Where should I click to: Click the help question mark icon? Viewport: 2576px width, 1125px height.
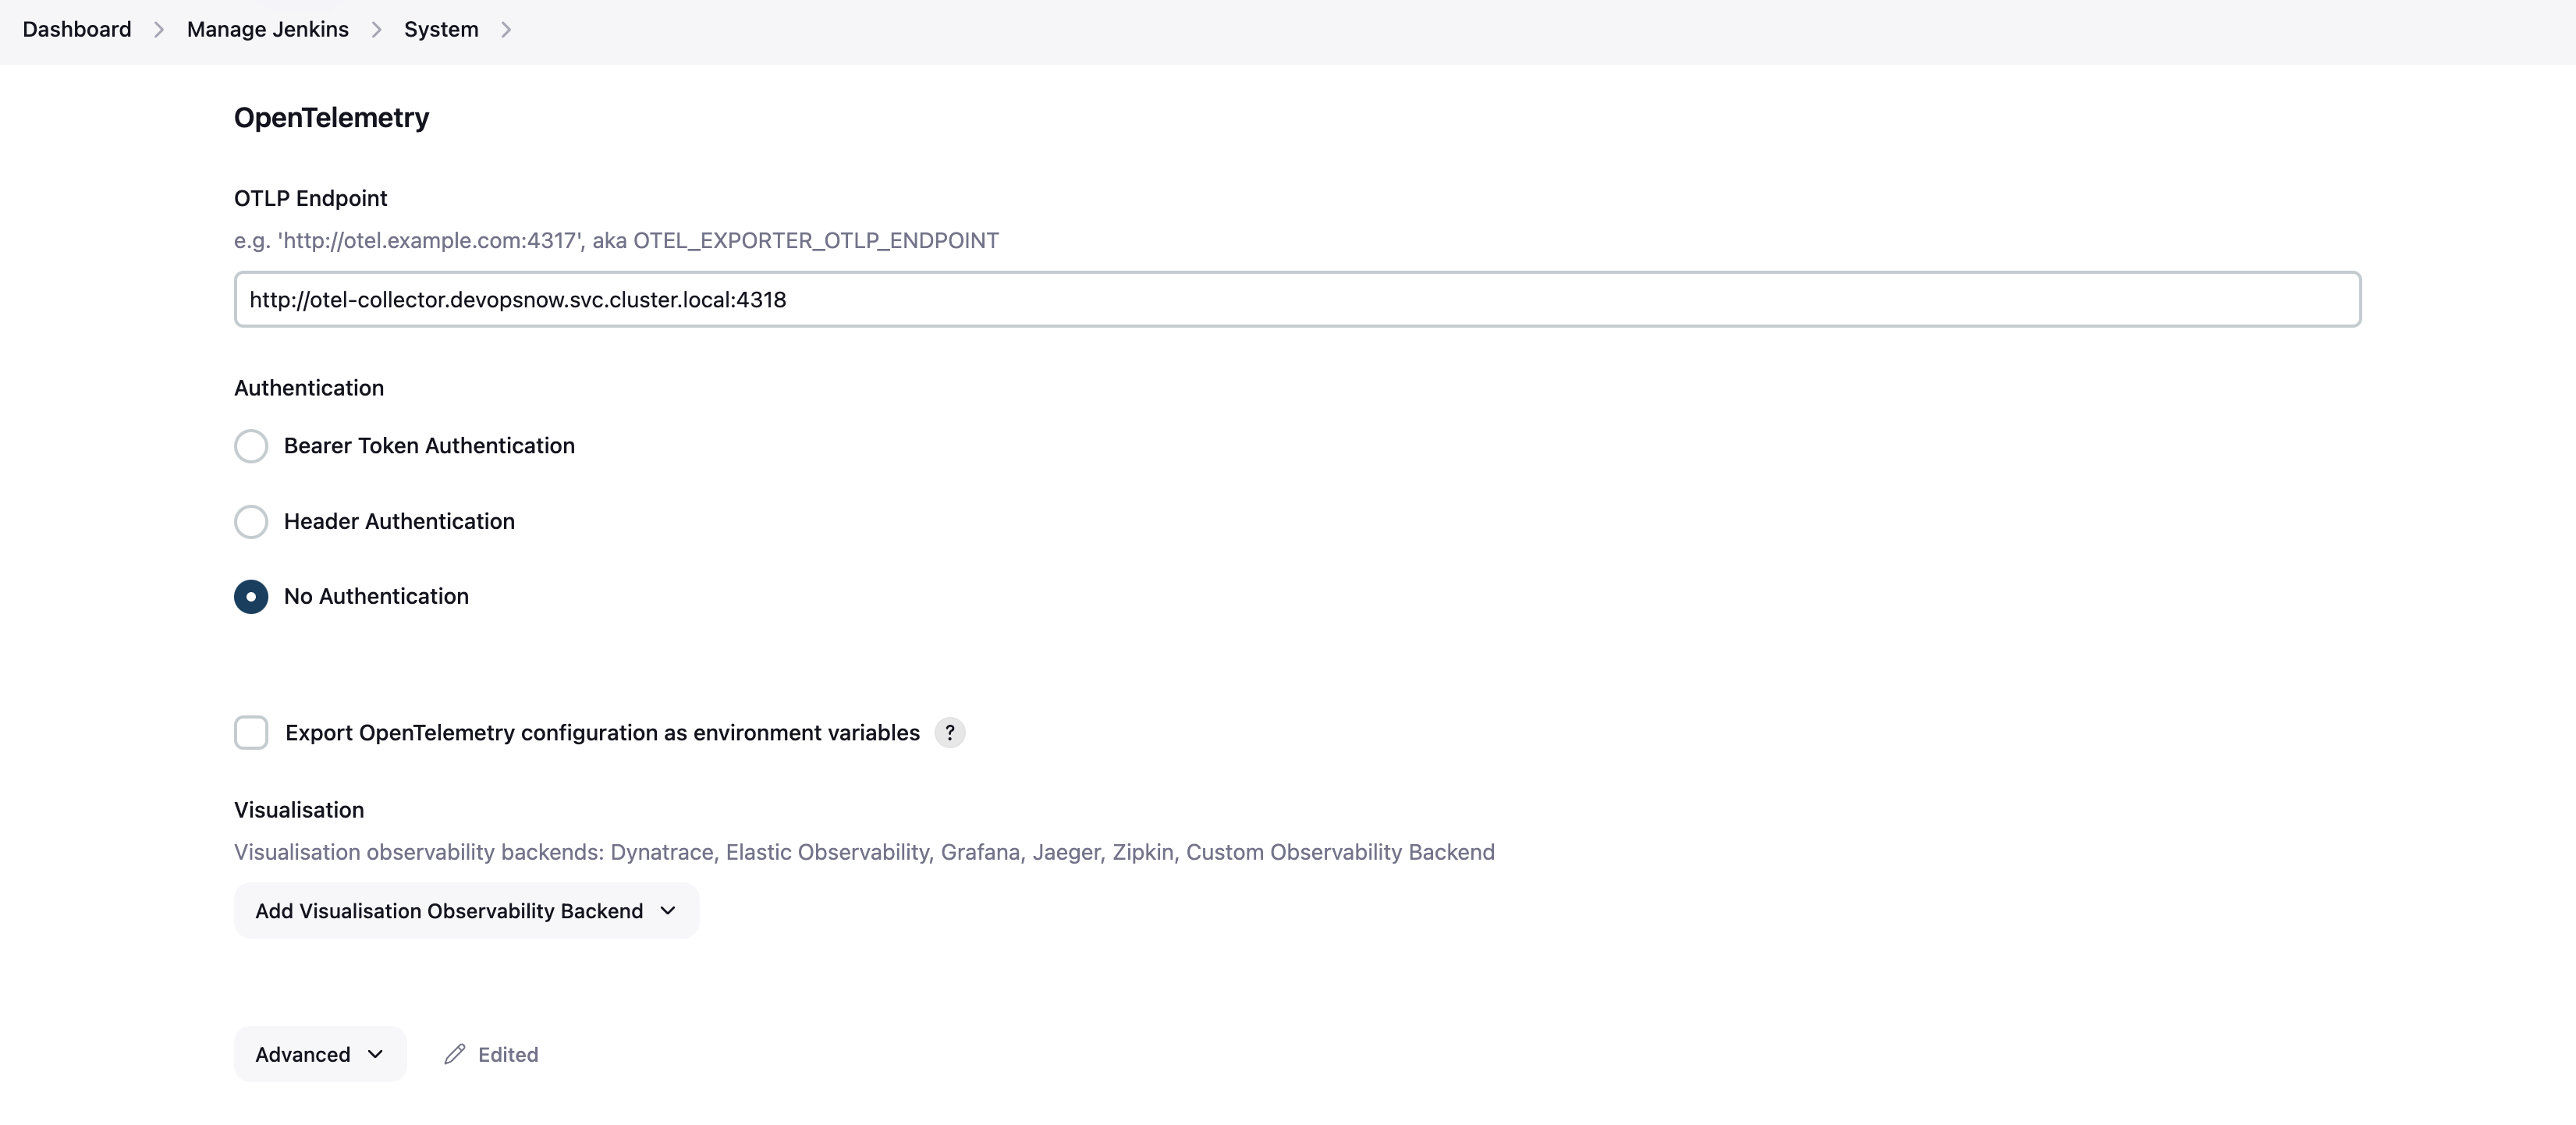coord(949,732)
